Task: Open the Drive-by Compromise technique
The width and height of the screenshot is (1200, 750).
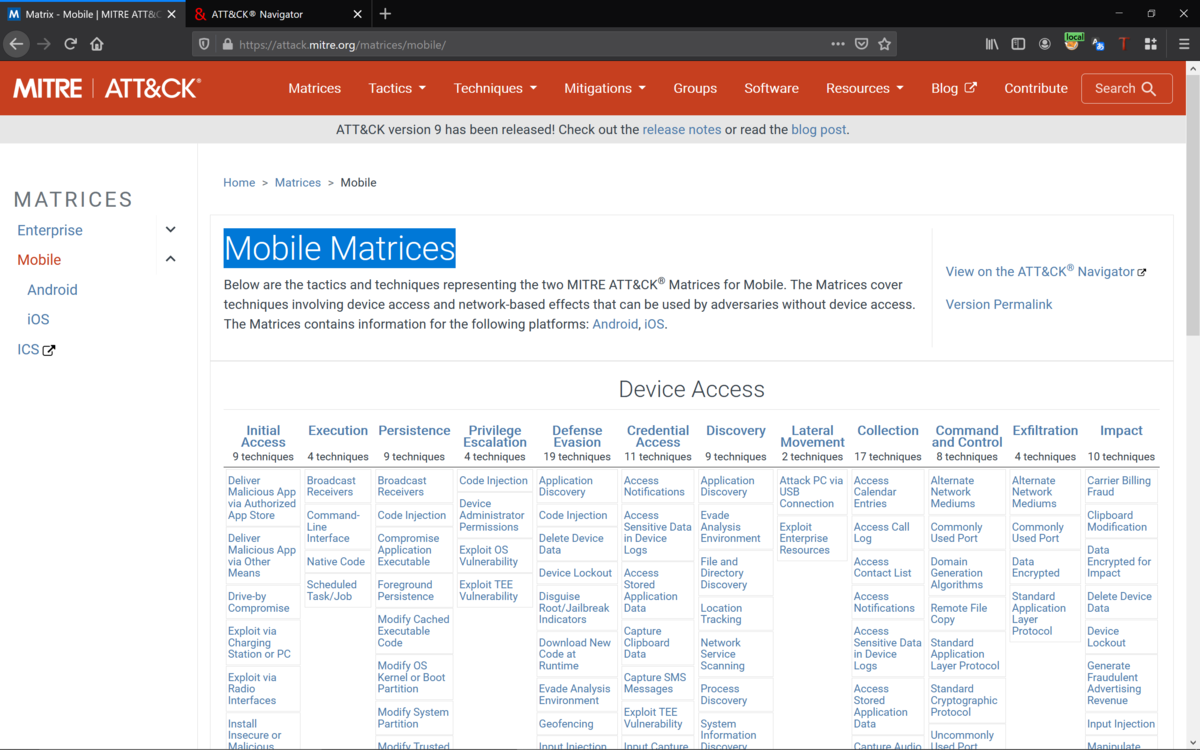Action: tap(259, 602)
